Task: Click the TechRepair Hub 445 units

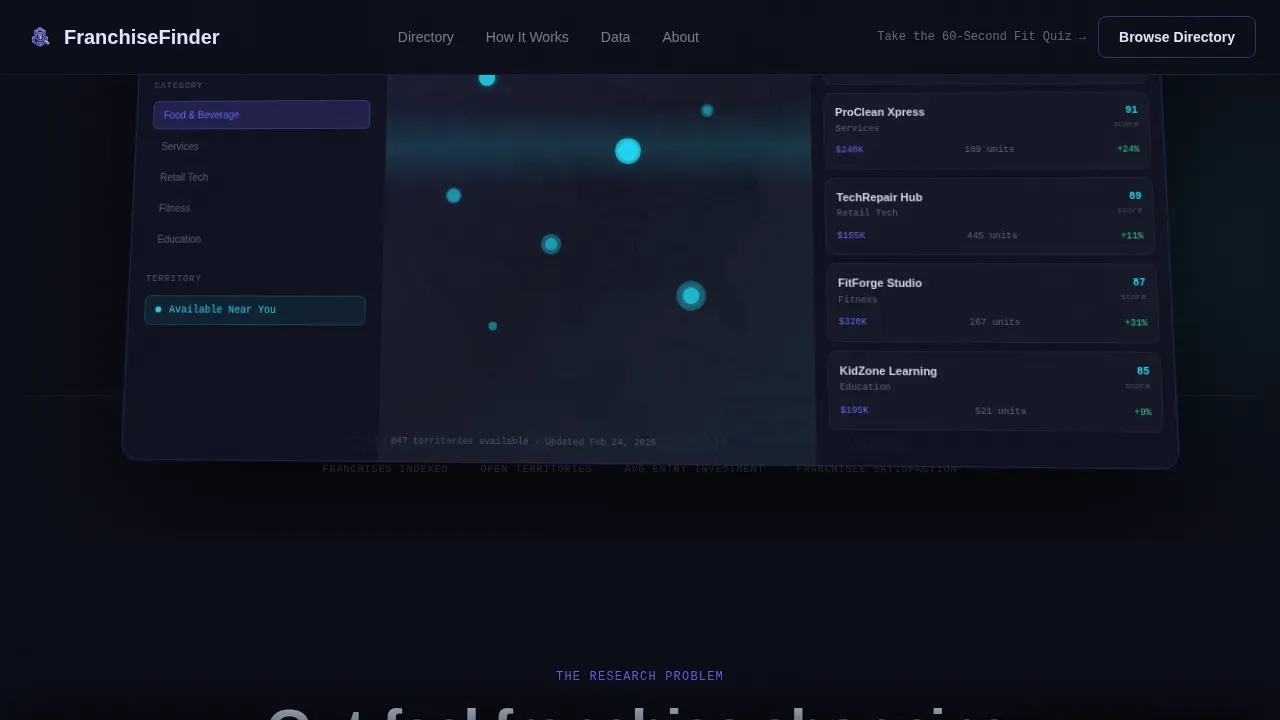Action: coord(992,236)
